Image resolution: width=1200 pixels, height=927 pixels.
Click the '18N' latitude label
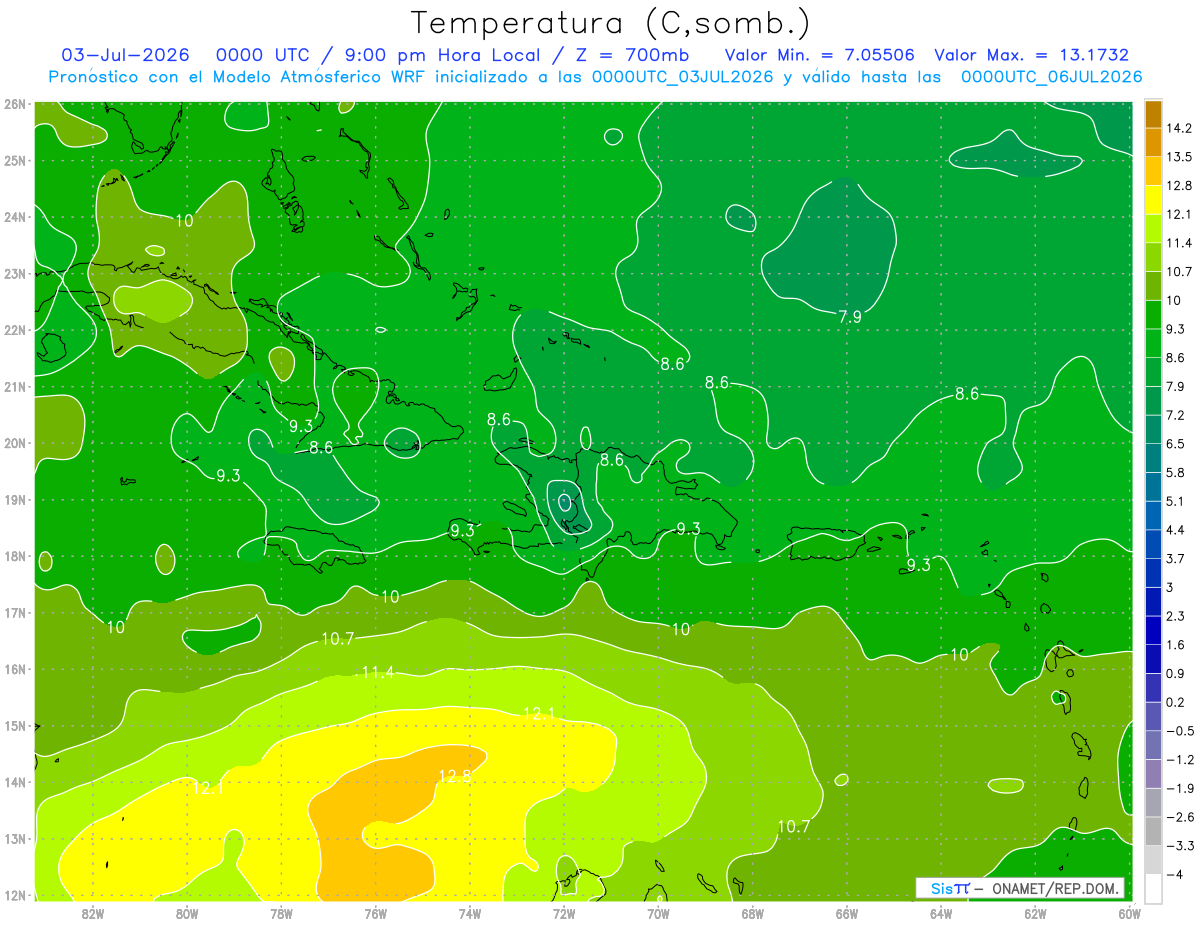click(x=14, y=556)
